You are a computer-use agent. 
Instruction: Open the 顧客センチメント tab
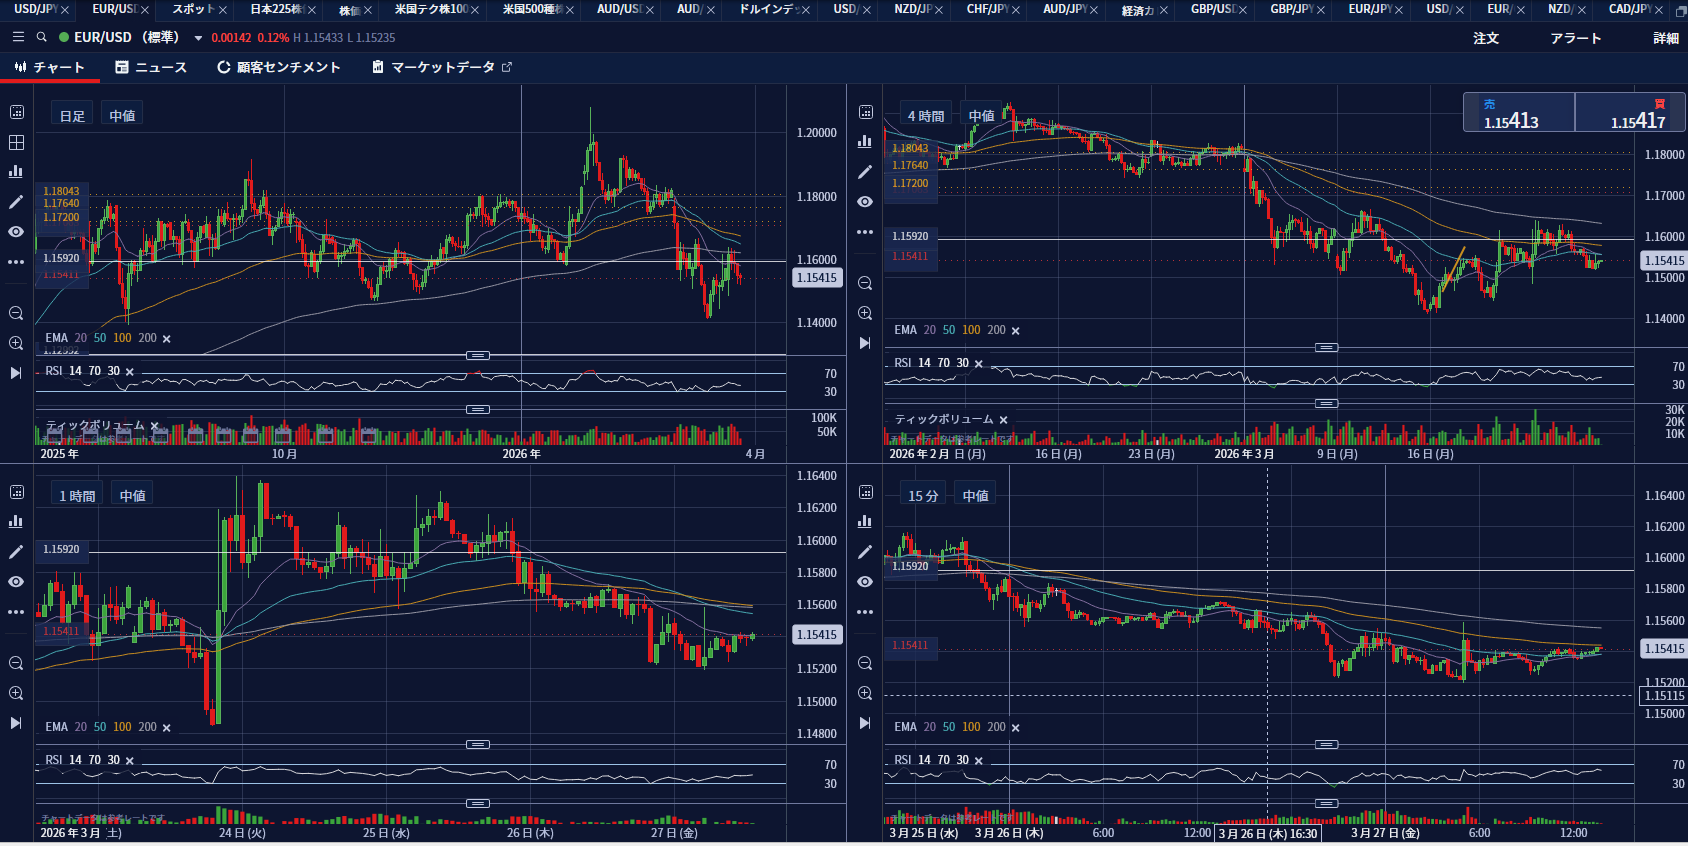(279, 67)
